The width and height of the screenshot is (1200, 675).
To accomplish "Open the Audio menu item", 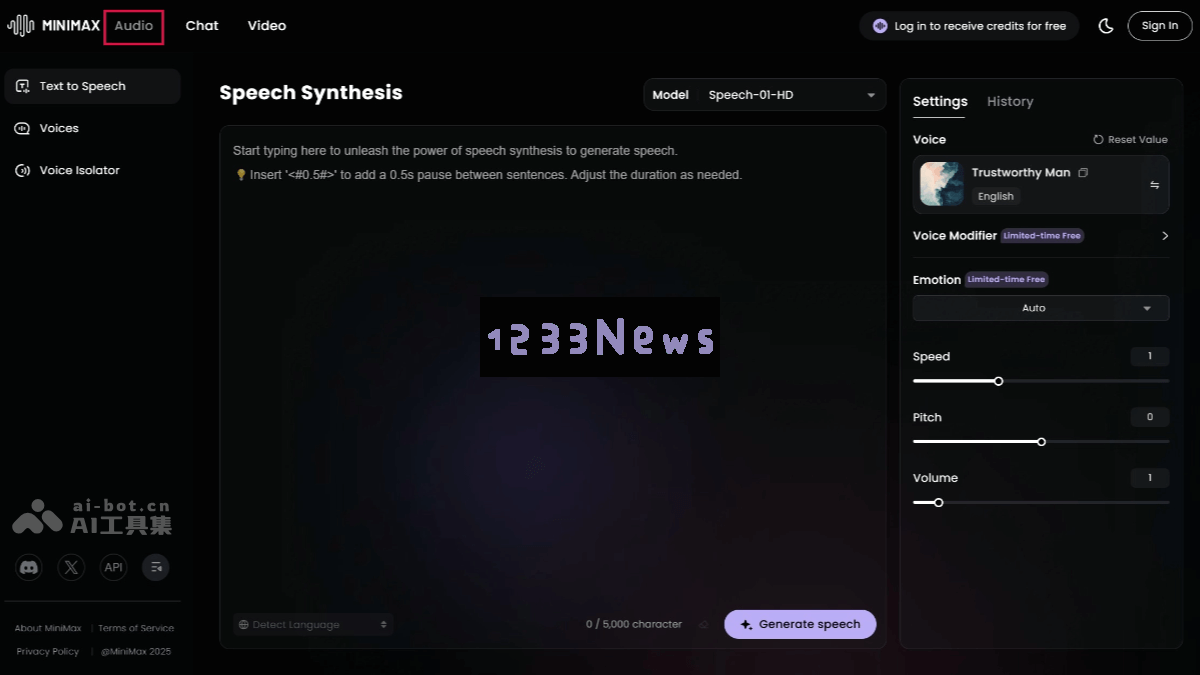I will click(134, 26).
